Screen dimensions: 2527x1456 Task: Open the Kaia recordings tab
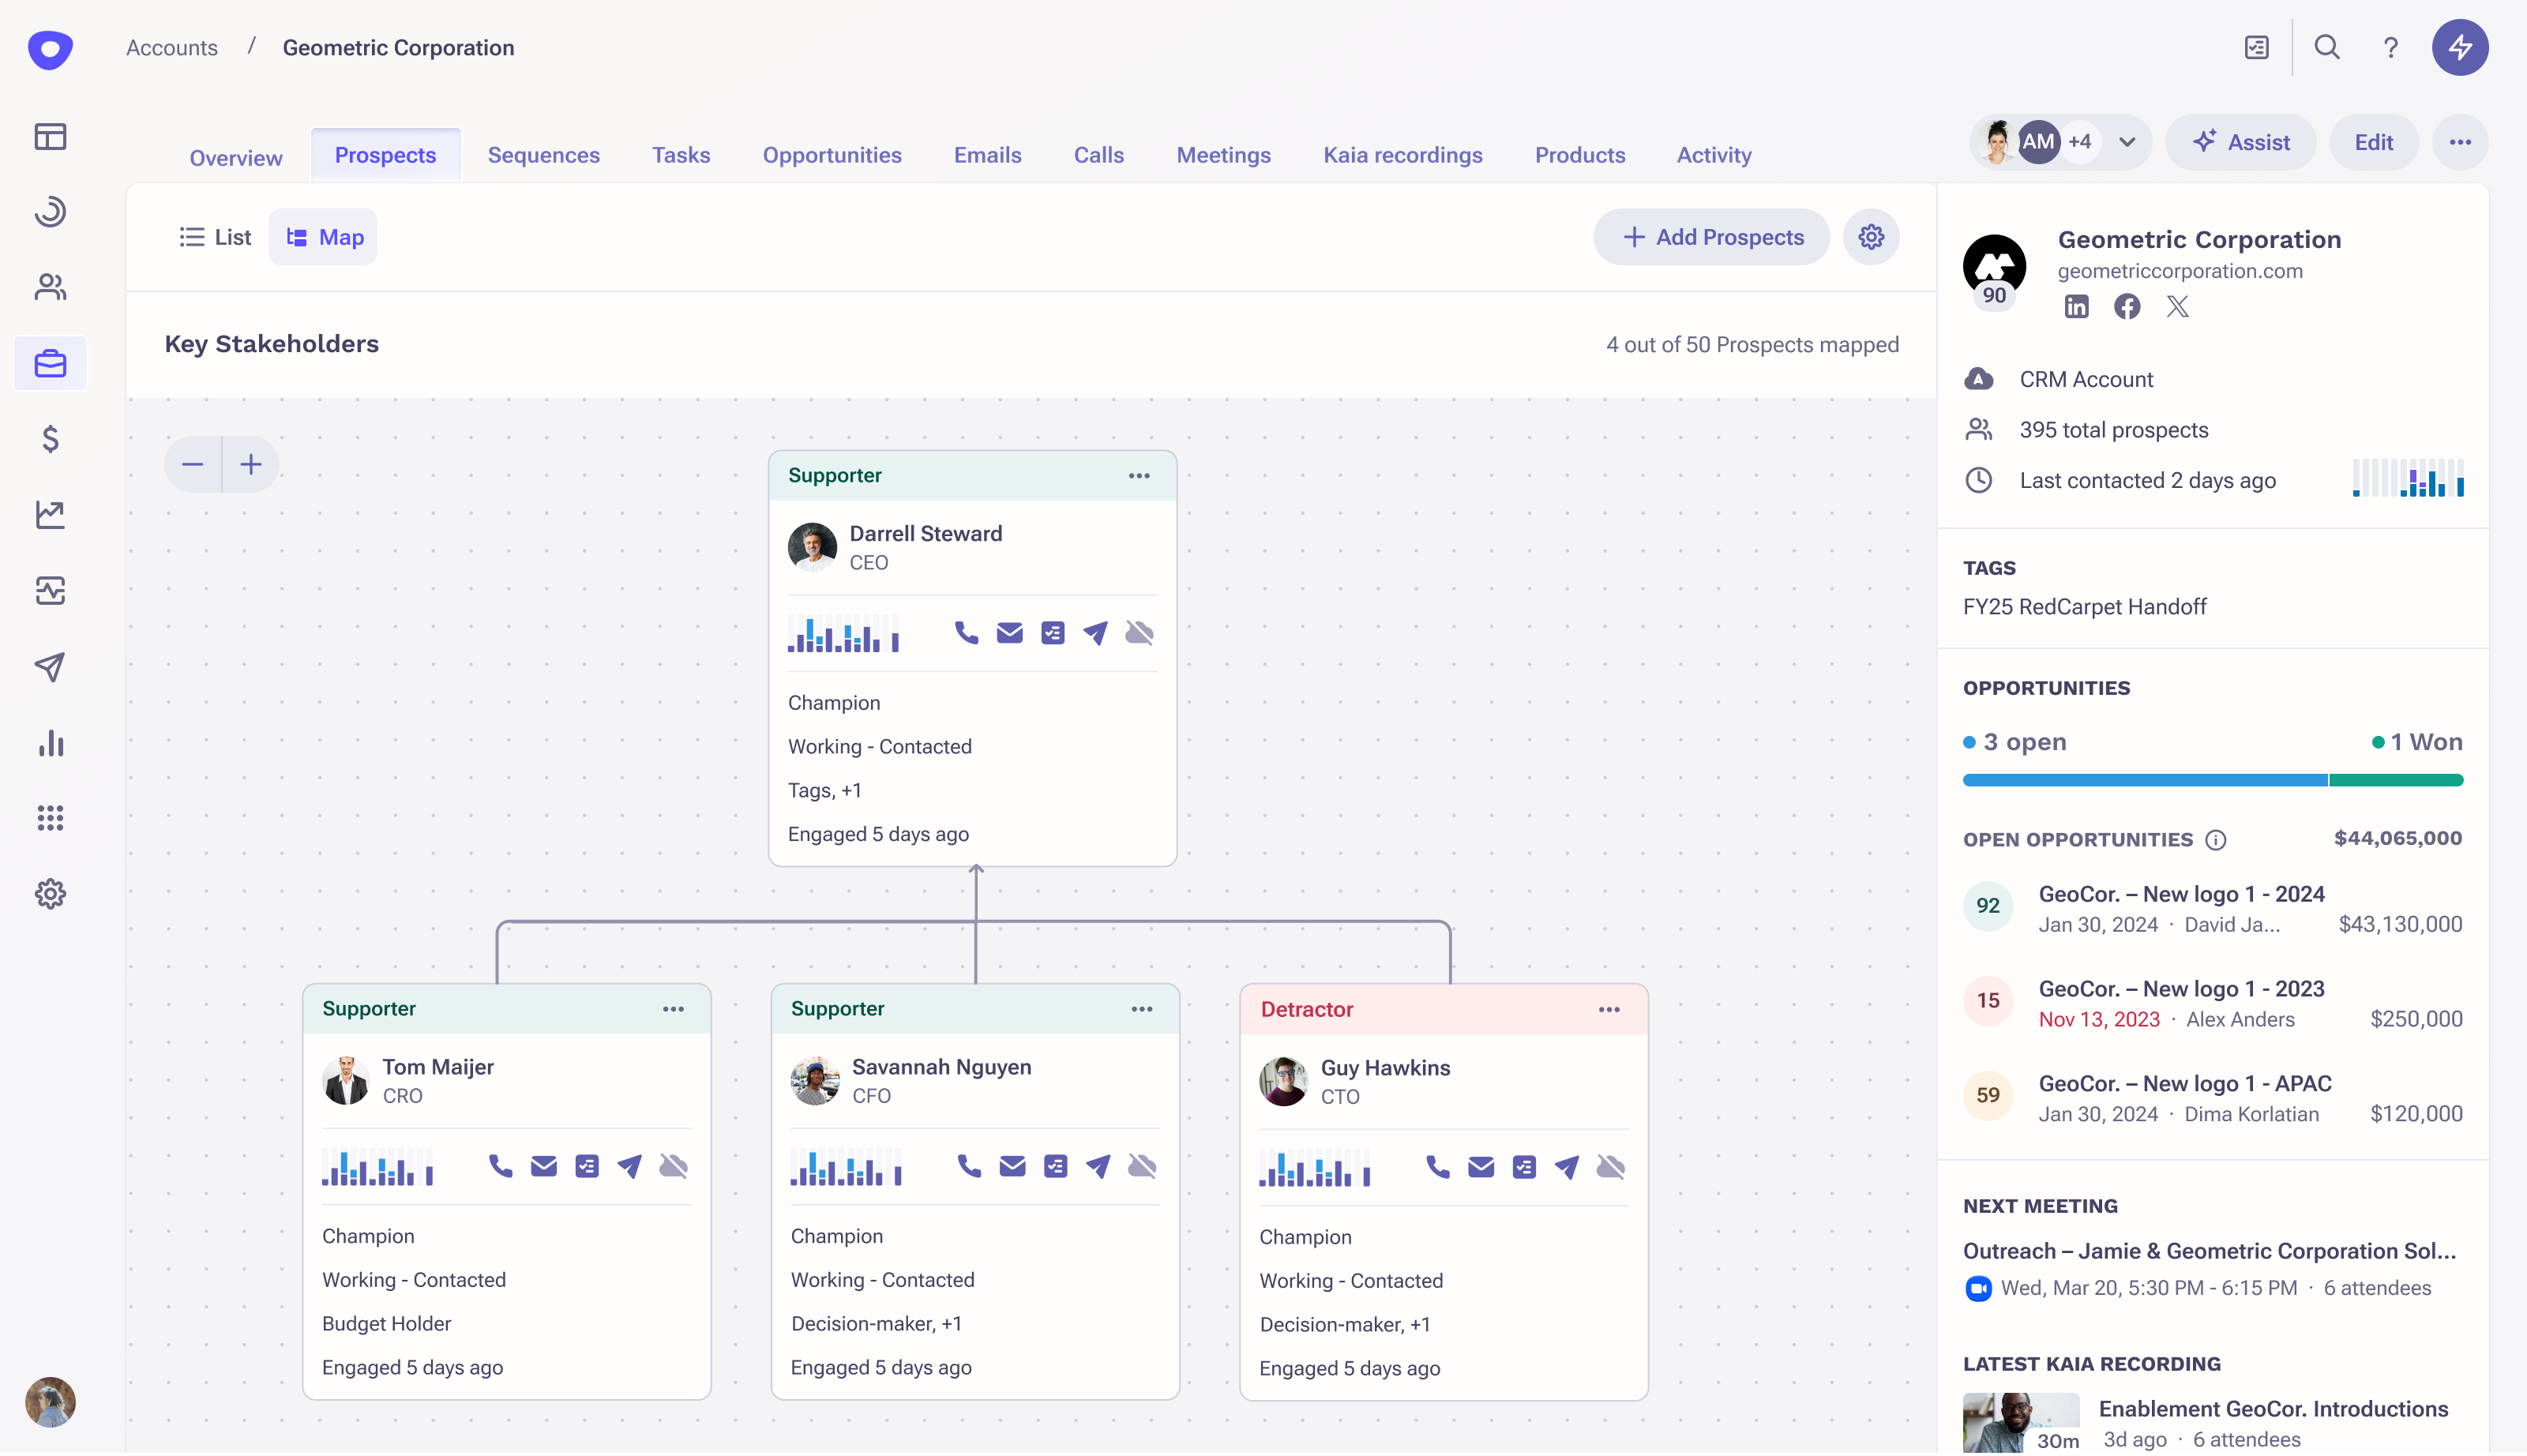click(x=1402, y=155)
